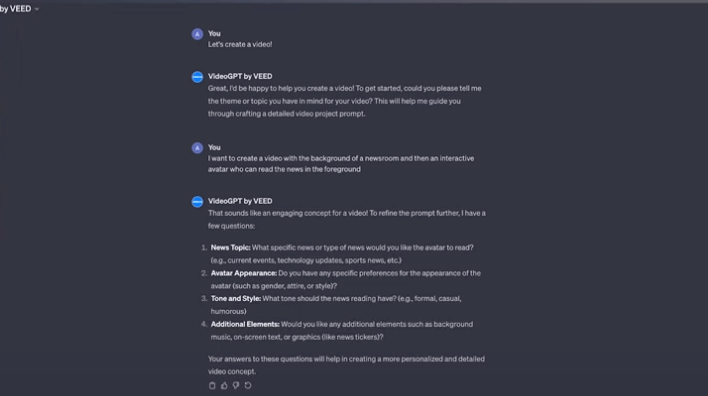Give the response a thumbs down
Screen dimensions: 708x396
pos(236,385)
